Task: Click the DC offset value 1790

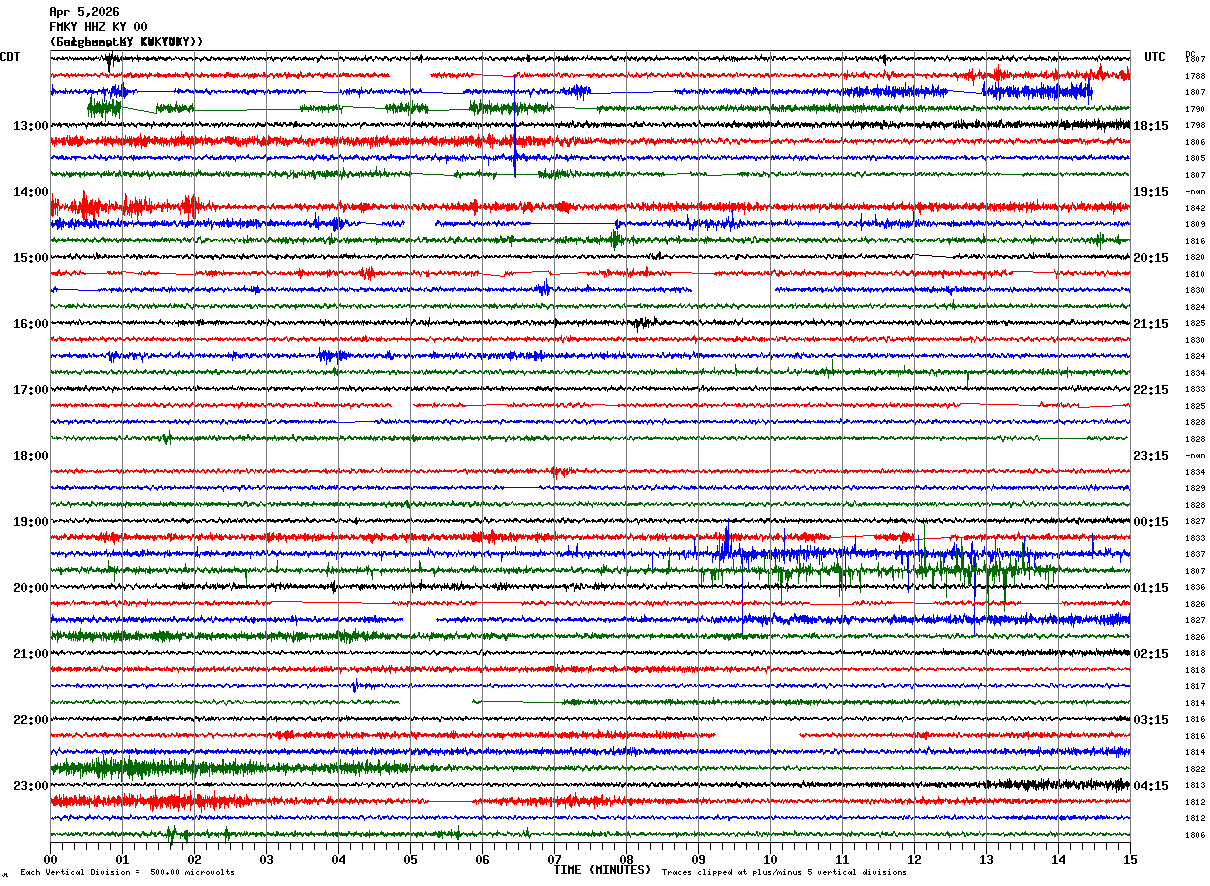Action: (x=1195, y=109)
